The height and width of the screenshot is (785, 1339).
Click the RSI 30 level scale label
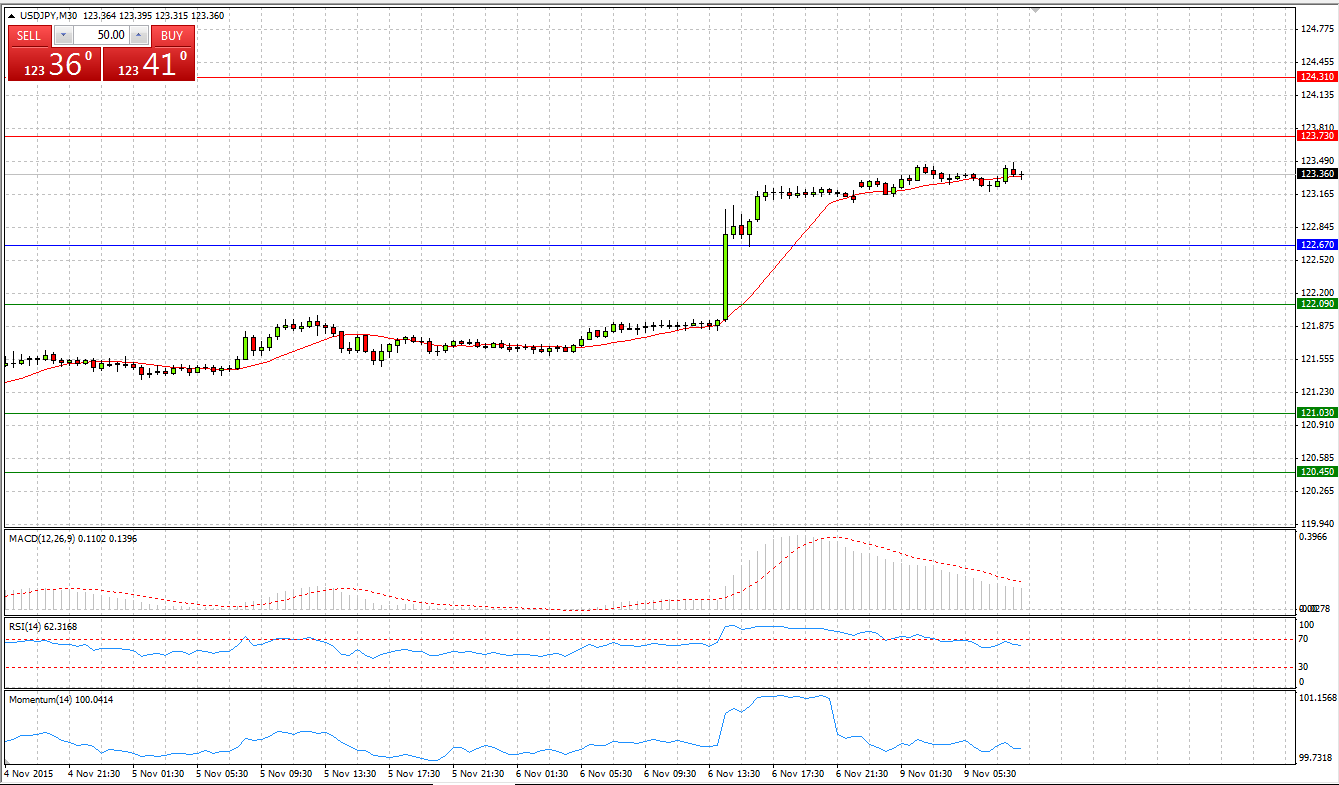pos(1304,667)
